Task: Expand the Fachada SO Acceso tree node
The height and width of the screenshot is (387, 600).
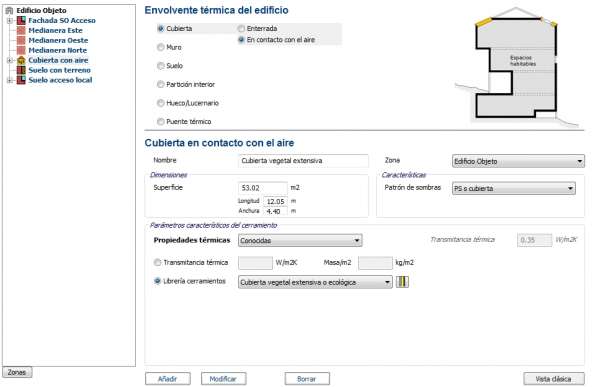Action: 10,21
